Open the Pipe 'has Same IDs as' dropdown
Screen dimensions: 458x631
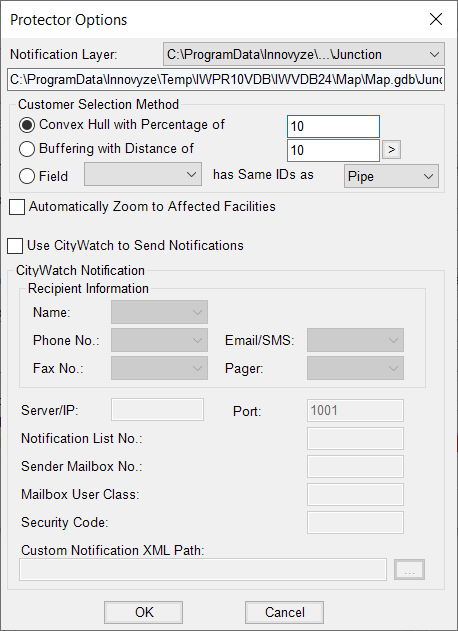coord(391,176)
